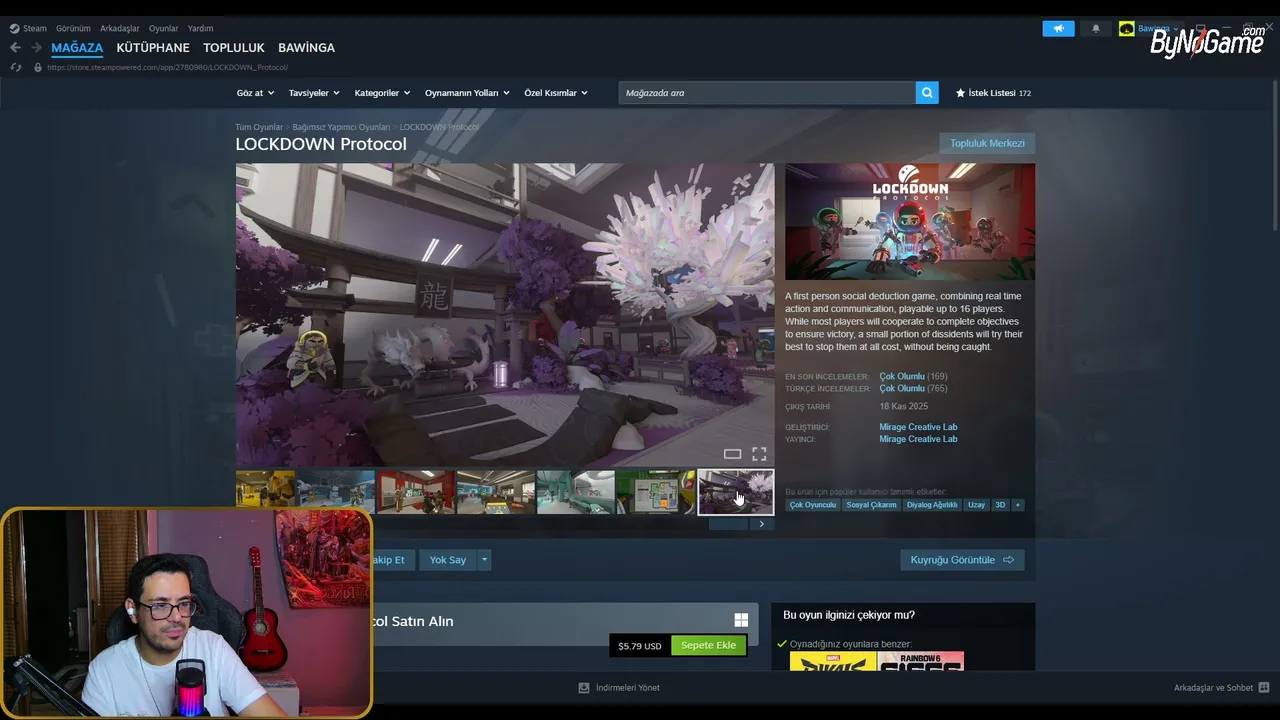Open the Mirage Creative Lab developer link
The width and height of the screenshot is (1280, 720).
tap(918, 427)
